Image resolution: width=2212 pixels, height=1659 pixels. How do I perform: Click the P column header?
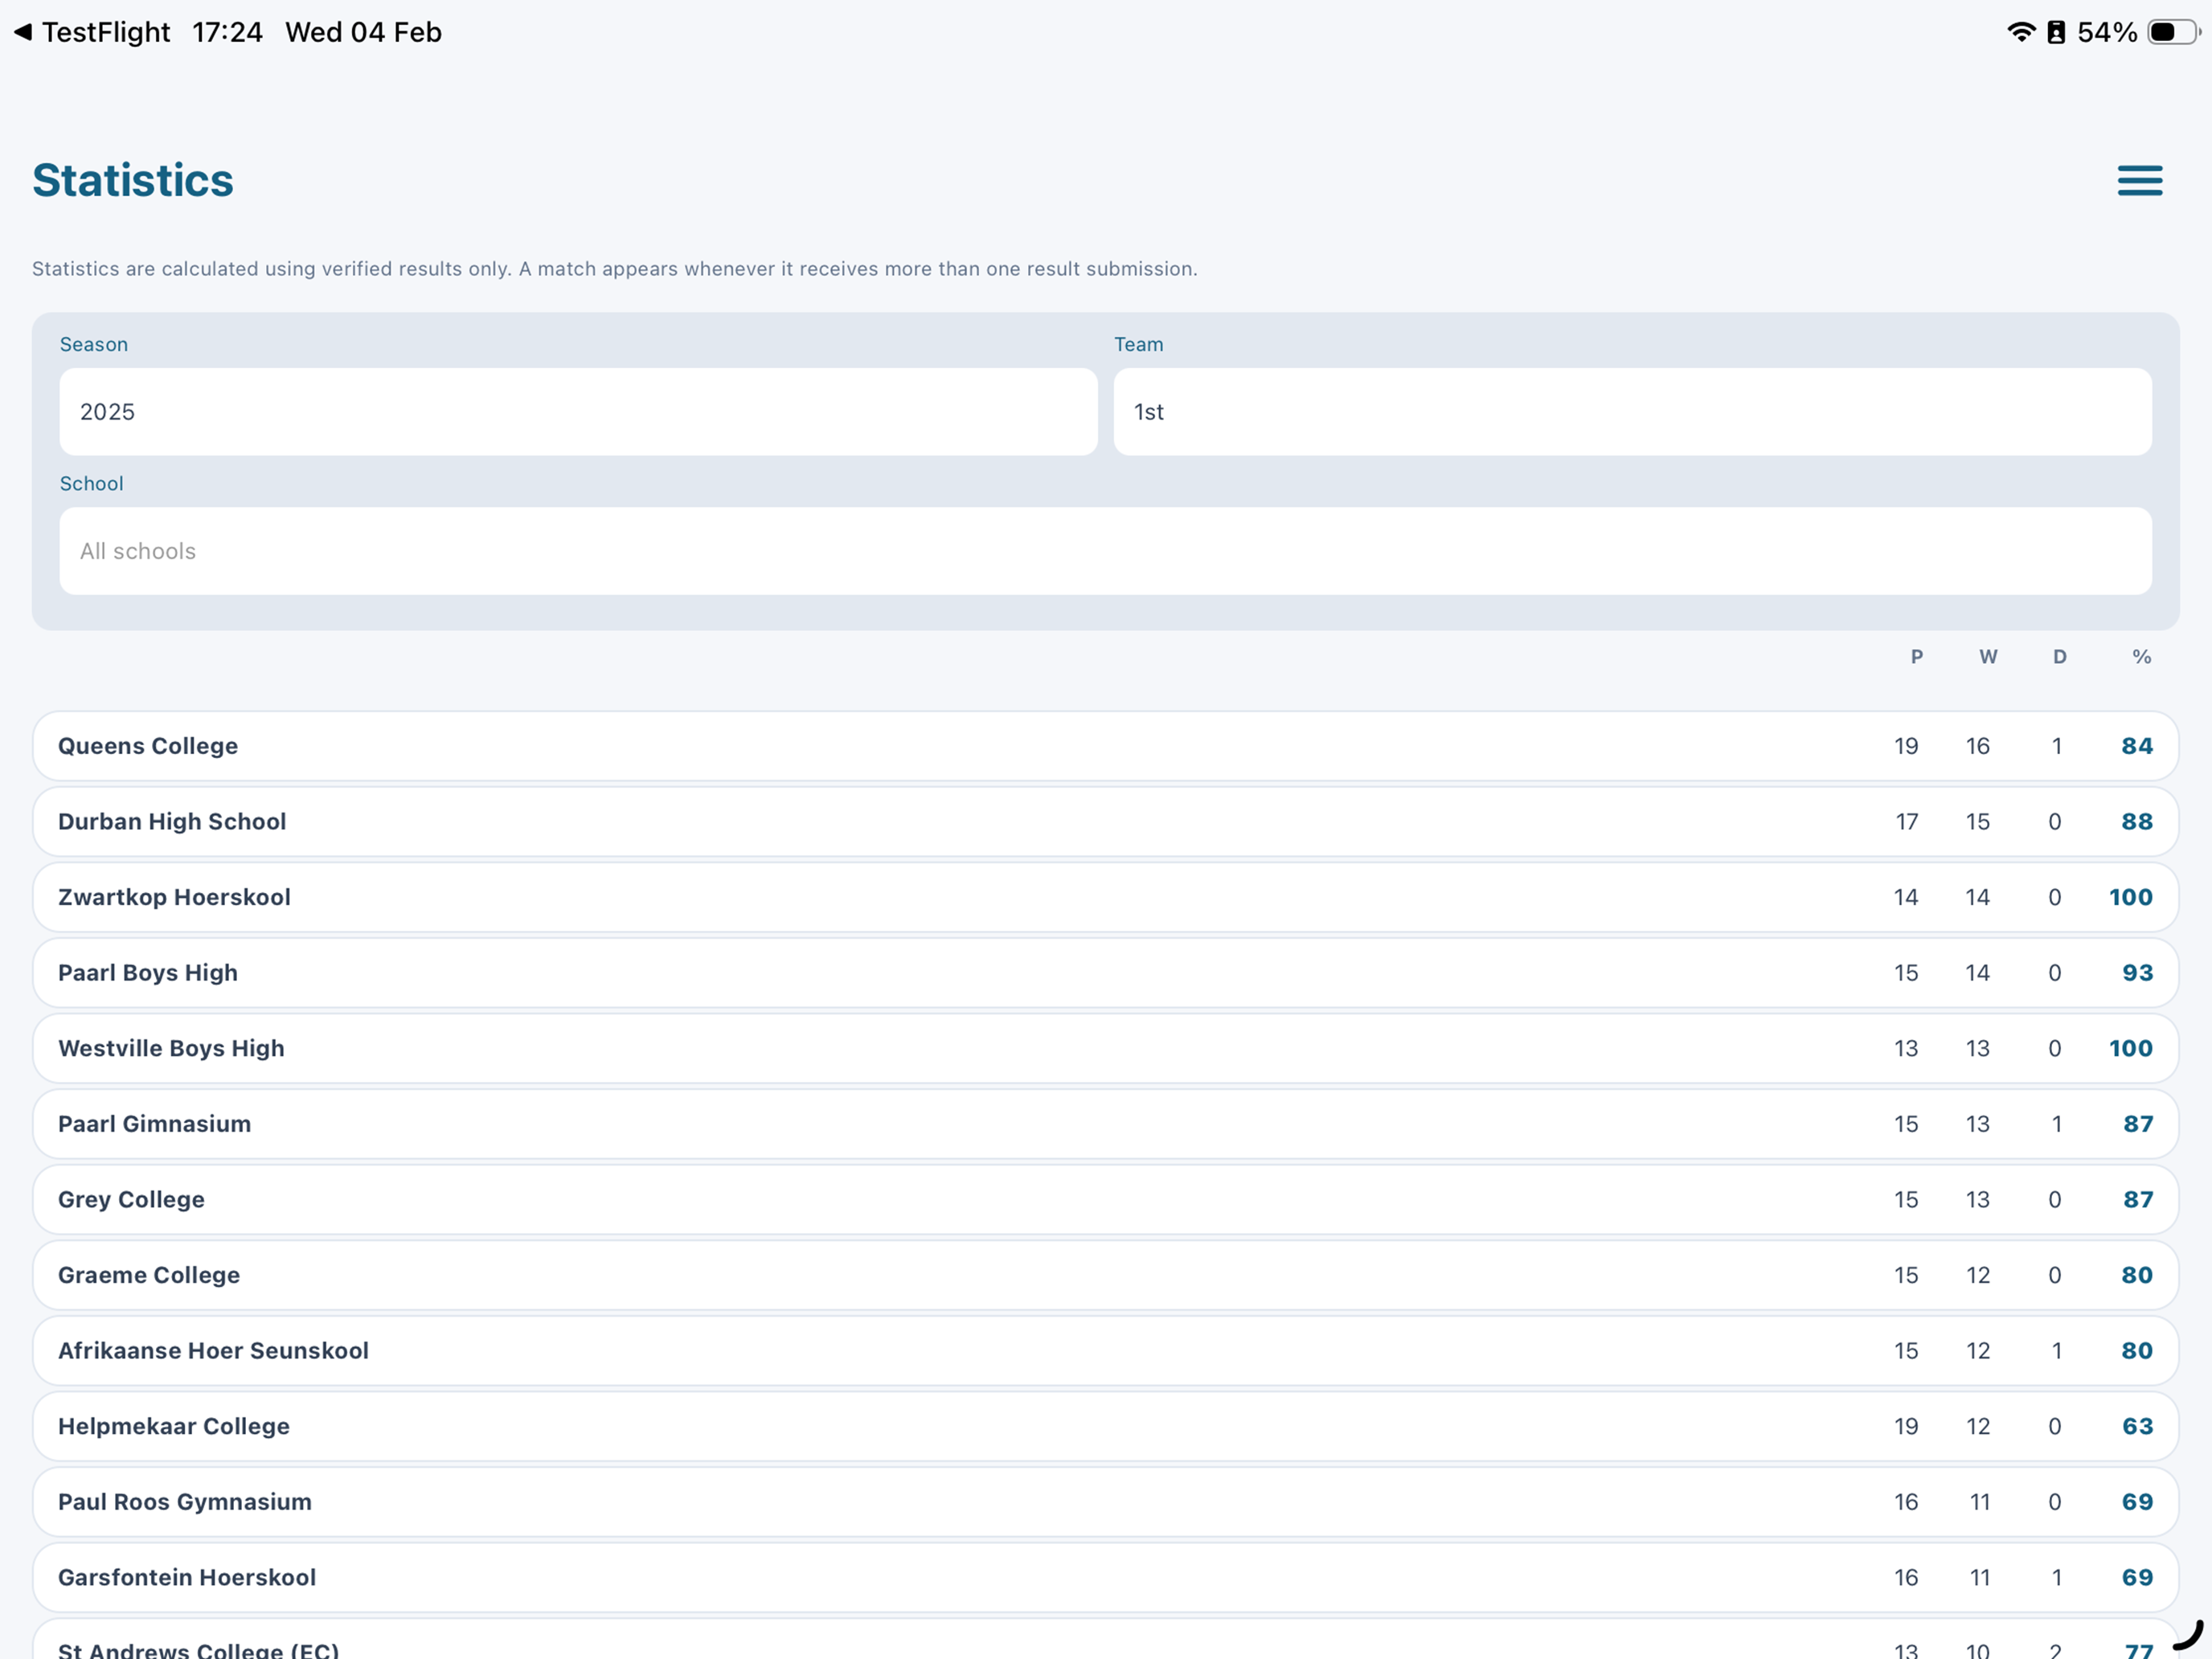tap(1916, 657)
